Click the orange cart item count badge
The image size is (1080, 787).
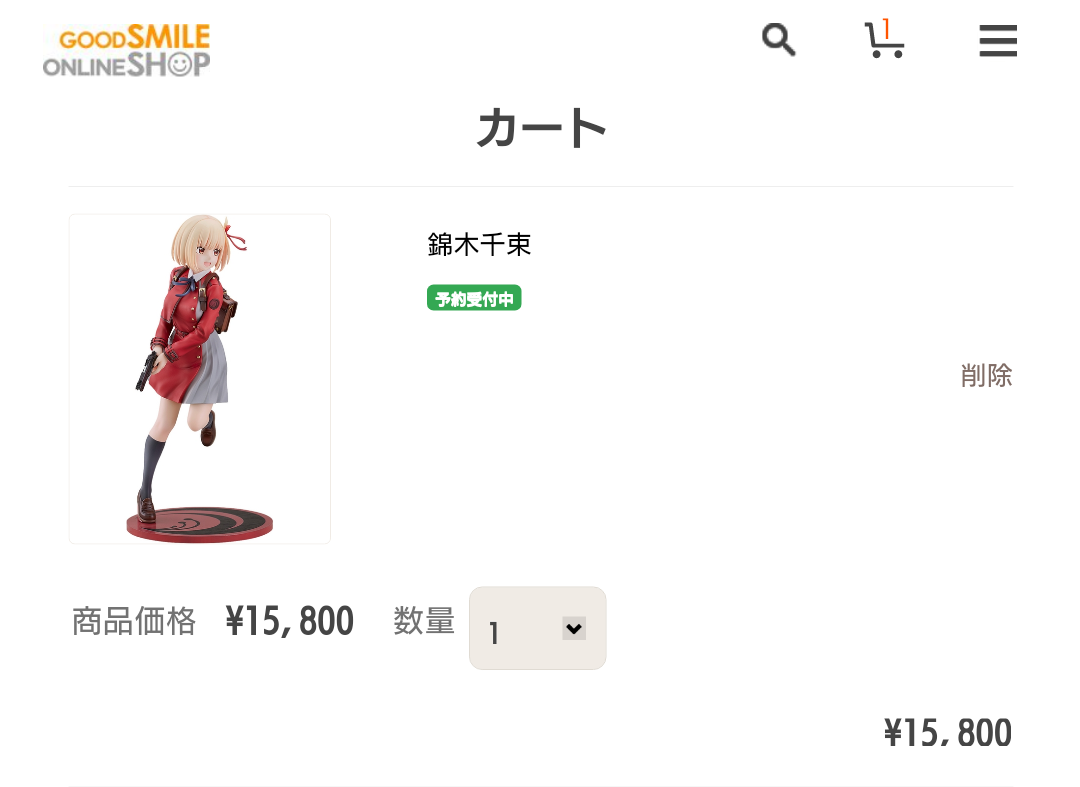(886, 27)
